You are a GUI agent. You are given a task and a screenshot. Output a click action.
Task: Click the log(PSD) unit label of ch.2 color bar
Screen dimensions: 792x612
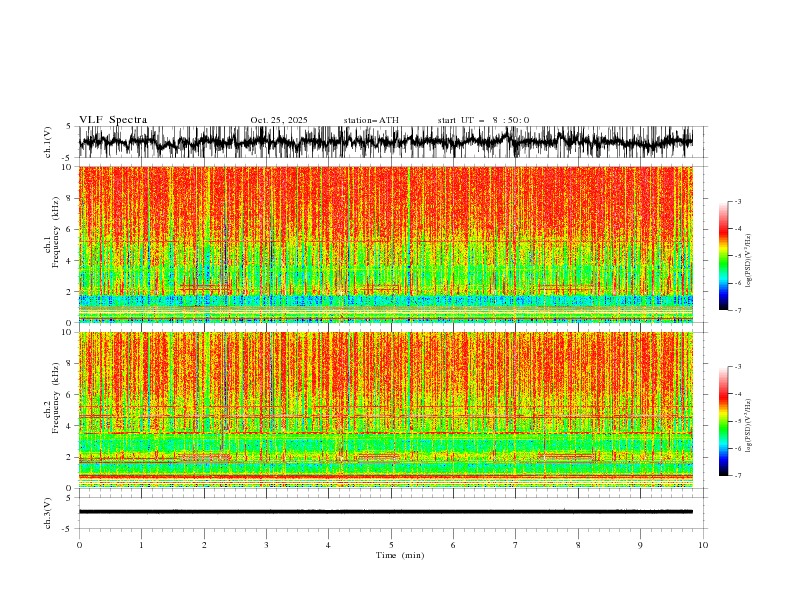[x=749, y=425]
